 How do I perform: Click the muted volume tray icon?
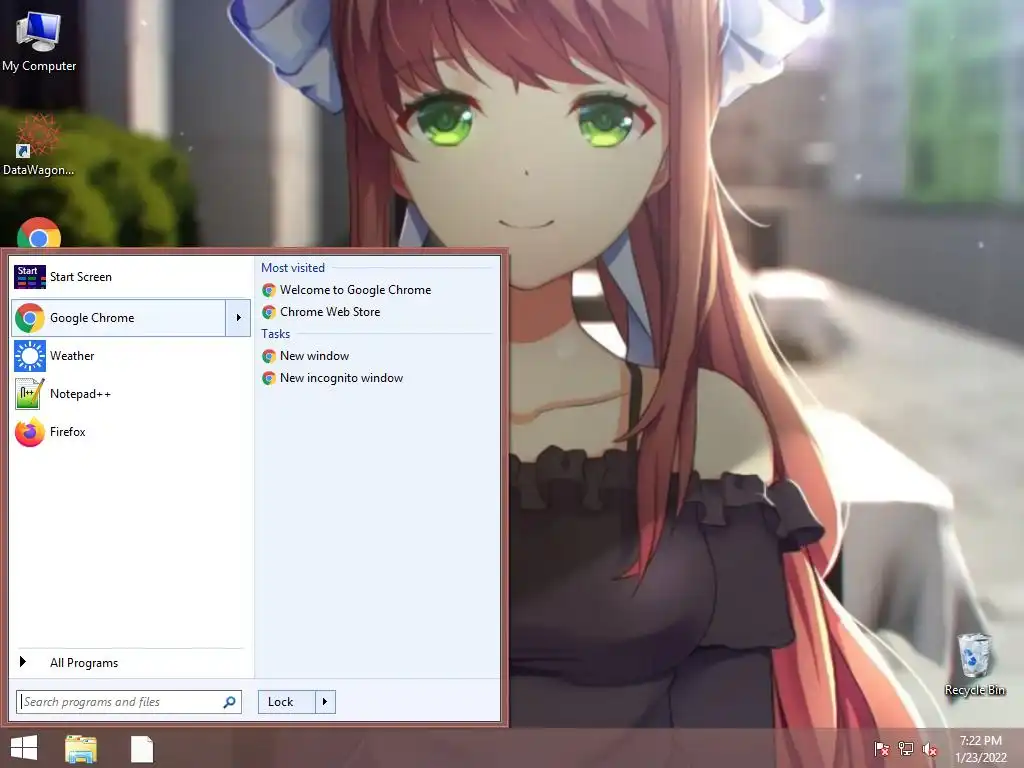930,749
